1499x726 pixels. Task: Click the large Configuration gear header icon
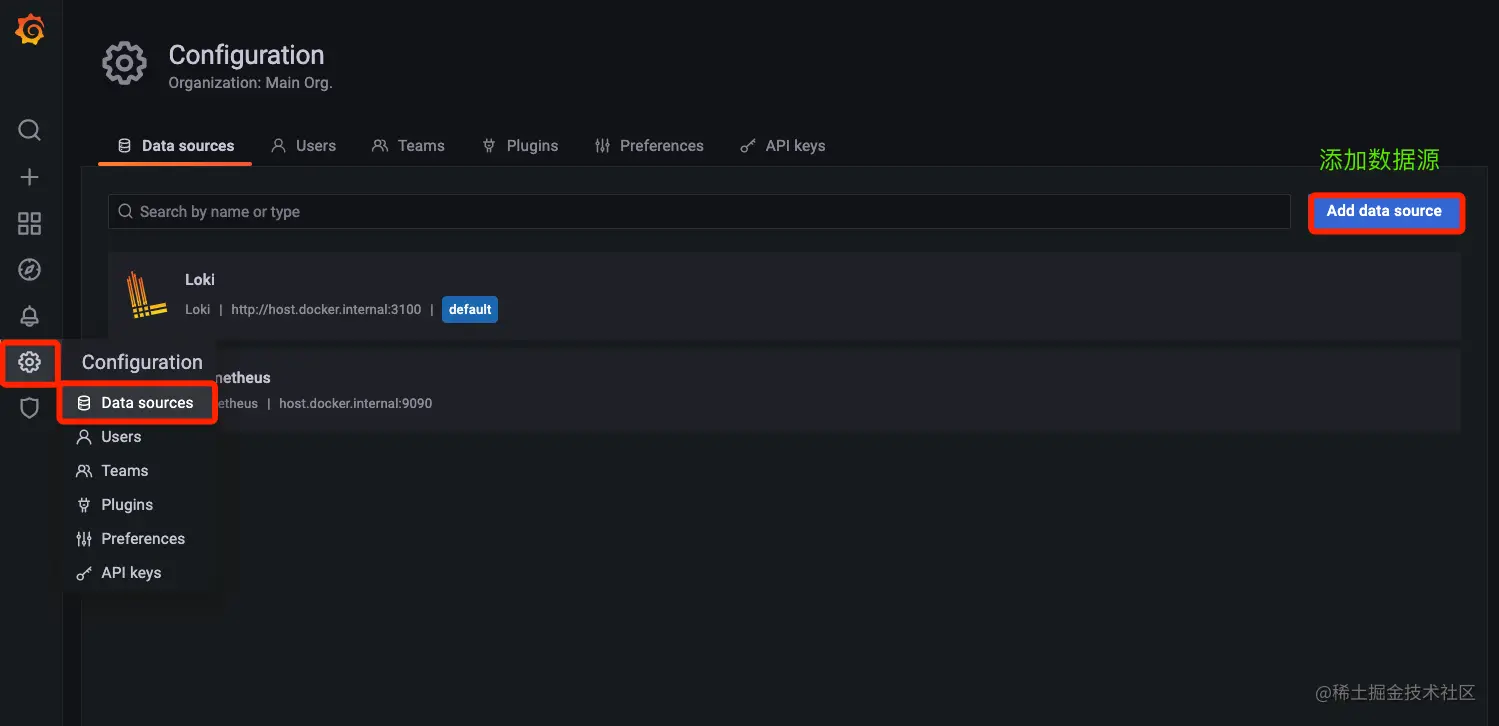click(125, 64)
